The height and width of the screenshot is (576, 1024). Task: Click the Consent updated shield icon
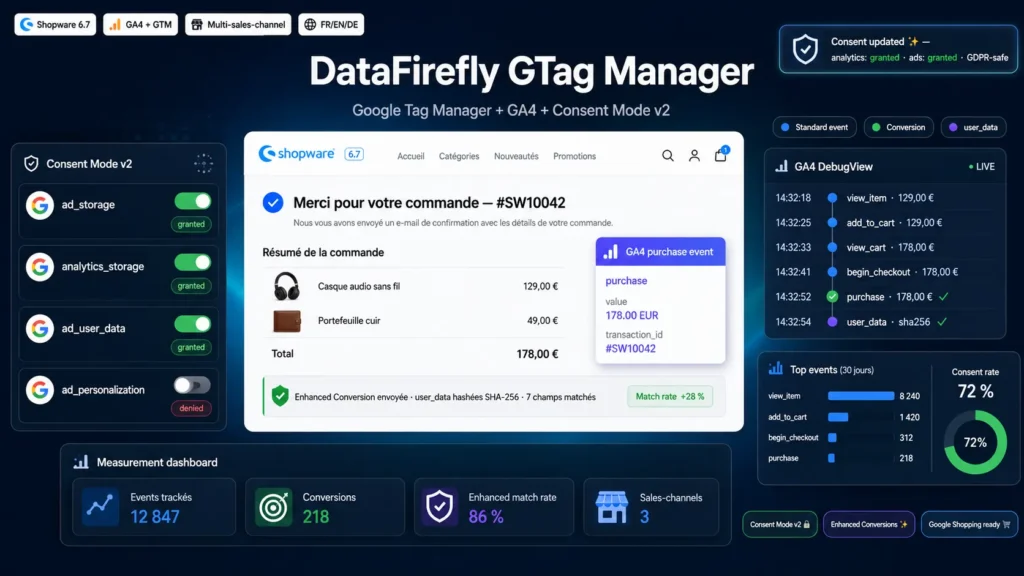805,49
